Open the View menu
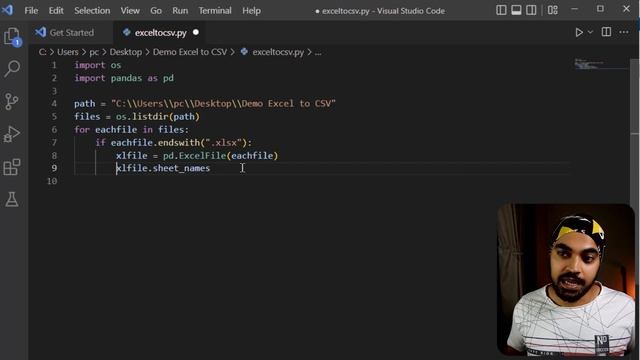Image resolution: width=640 pixels, height=360 pixels. 130,11
